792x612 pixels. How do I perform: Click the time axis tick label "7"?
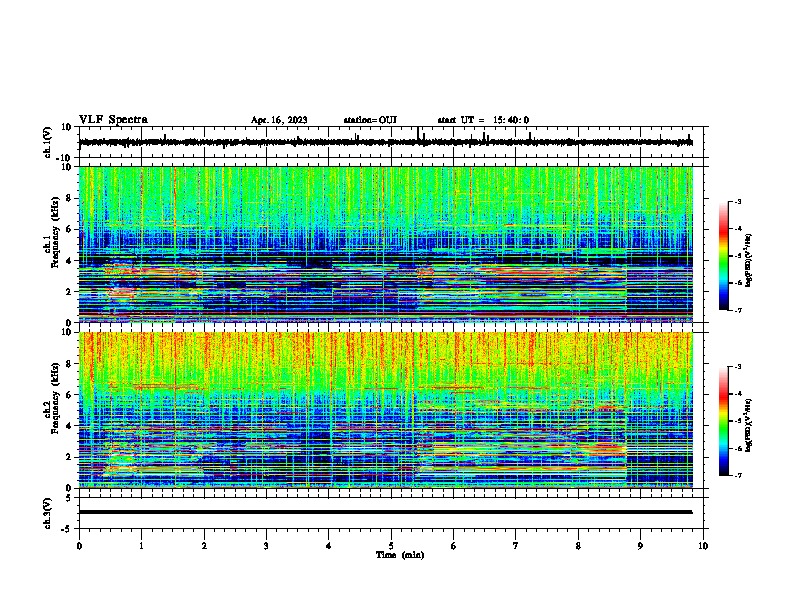(516, 546)
